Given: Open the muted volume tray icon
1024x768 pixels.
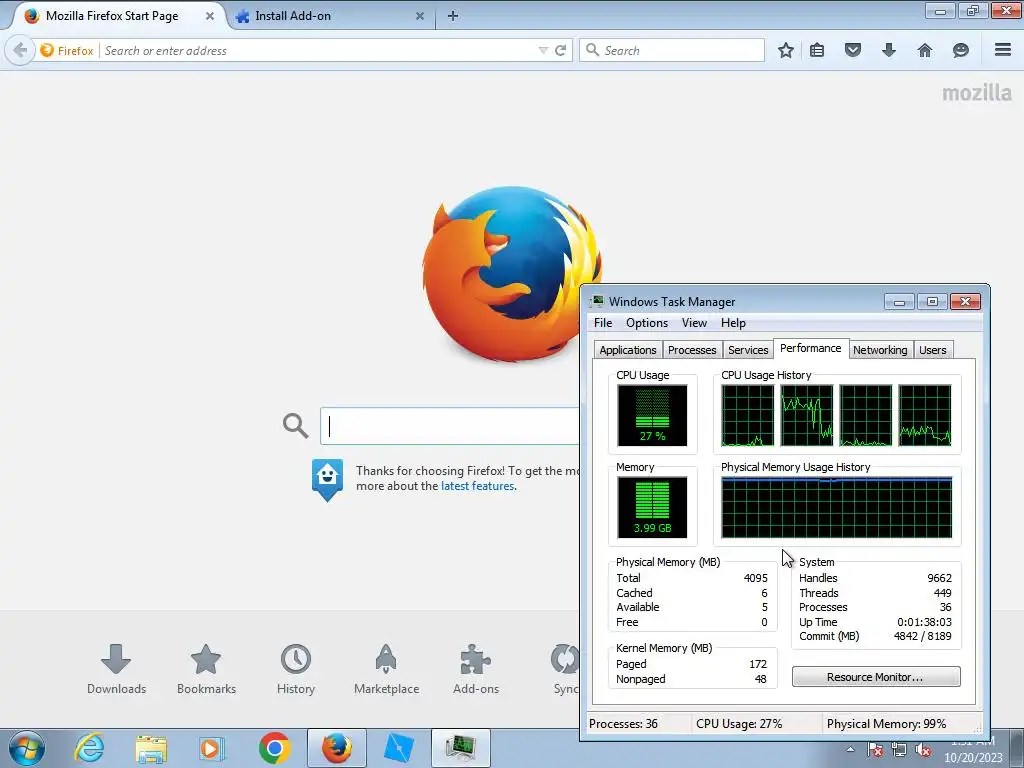Looking at the screenshot, I should point(923,750).
